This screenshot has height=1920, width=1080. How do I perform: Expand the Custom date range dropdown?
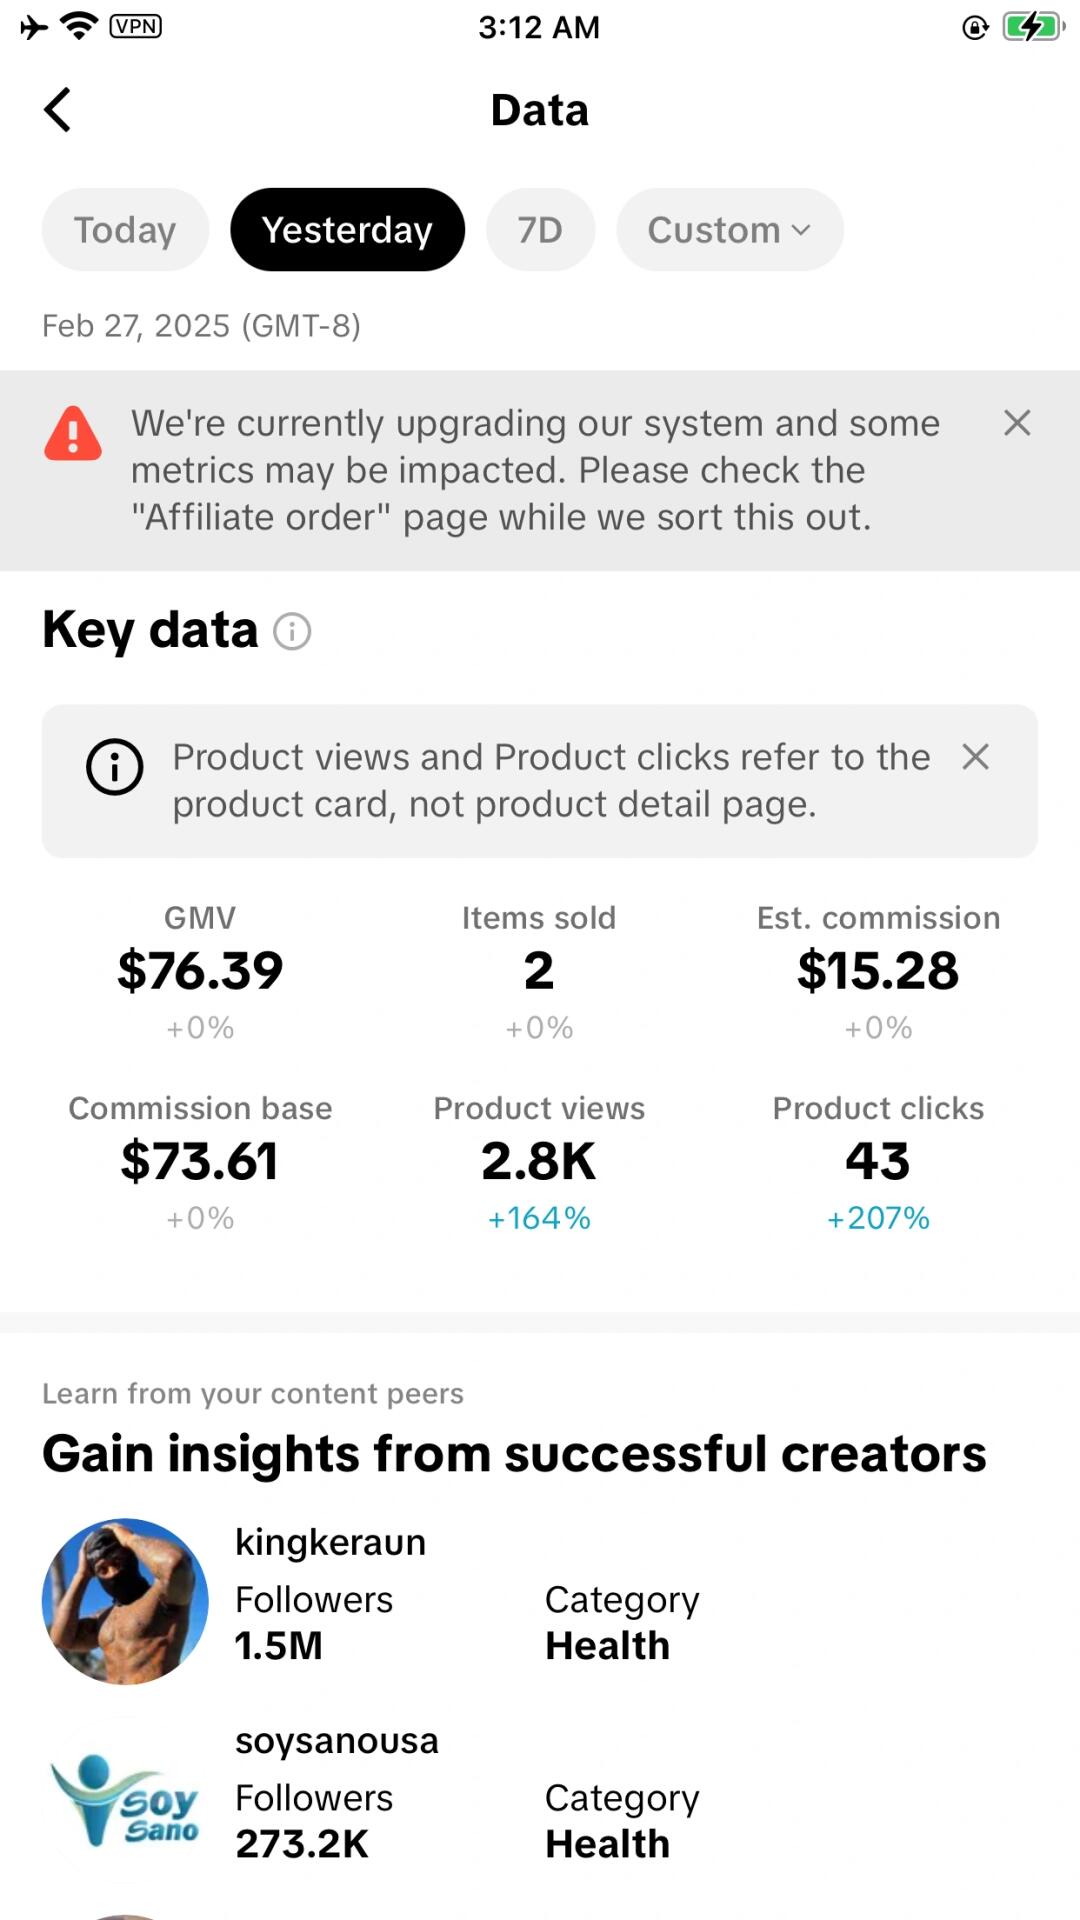pos(729,230)
